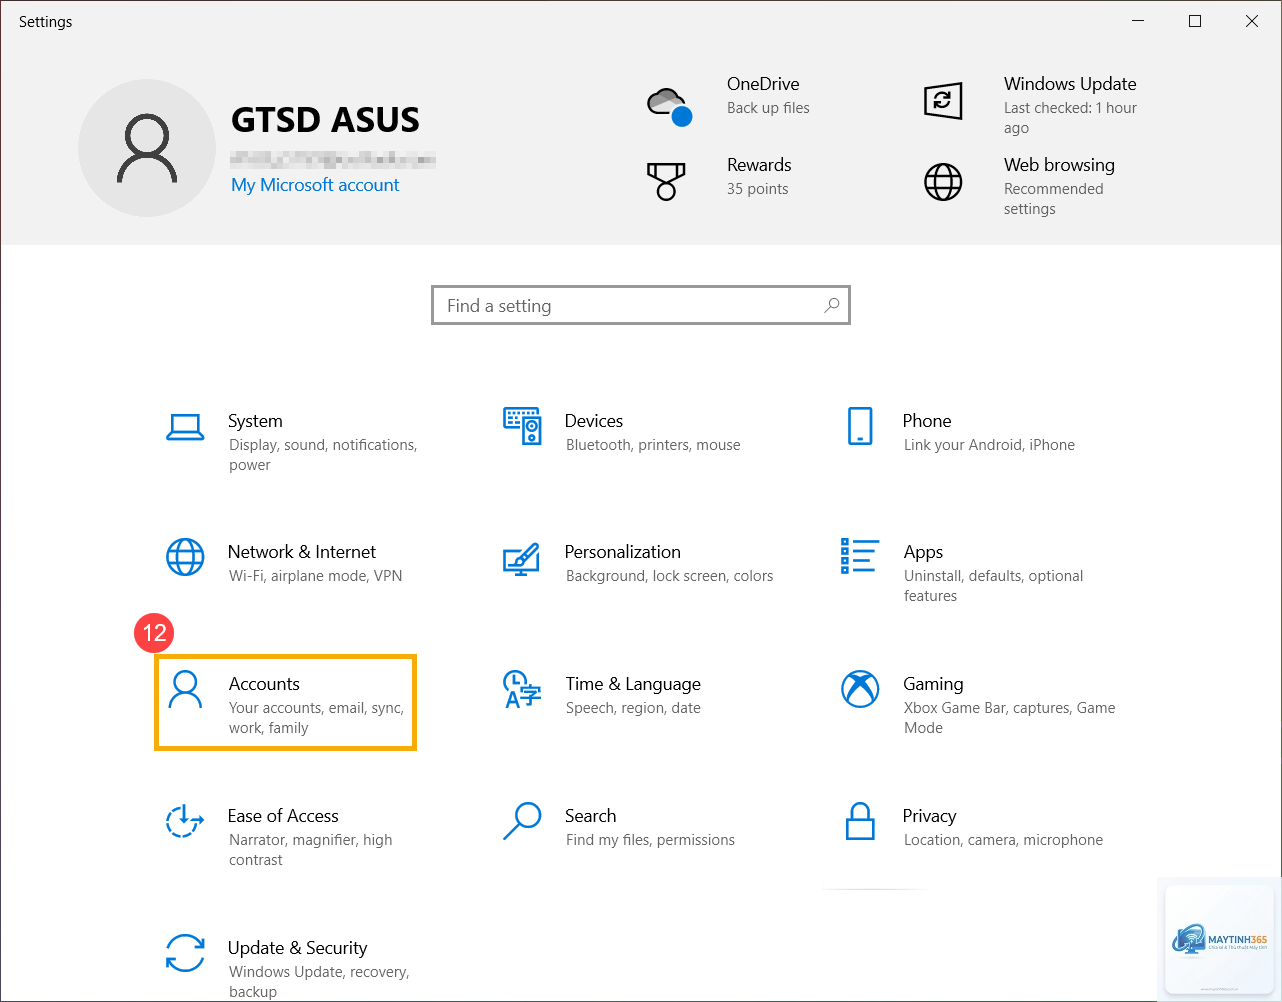The width and height of the screenshot is (1282, 1002).
Task: Open the Devices settings title
Action: (x=594, y=421)
